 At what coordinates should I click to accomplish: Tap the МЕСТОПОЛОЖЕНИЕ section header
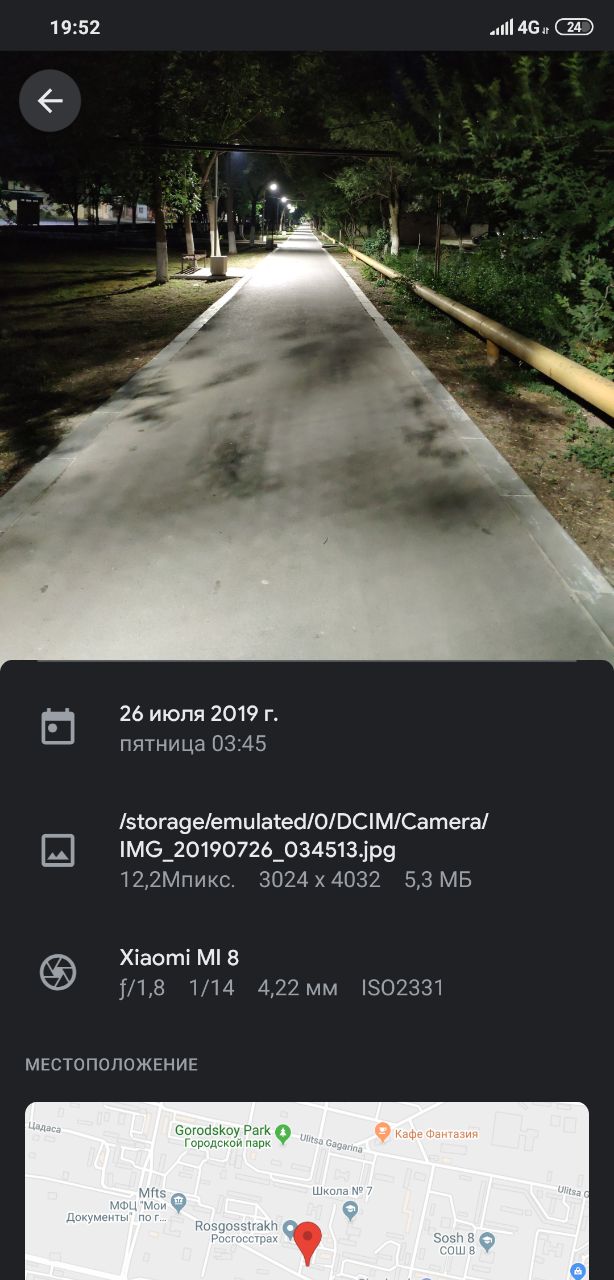point(111,1065)
